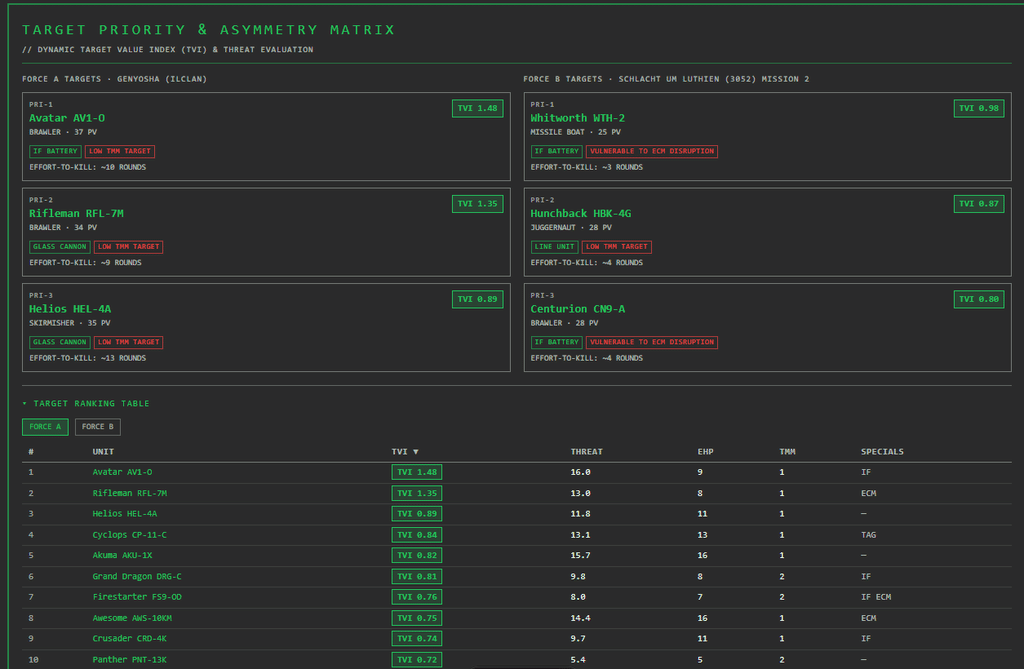
Task: Click Target Priority & Asymmetry Matrix title
Action: coord(208,30)
